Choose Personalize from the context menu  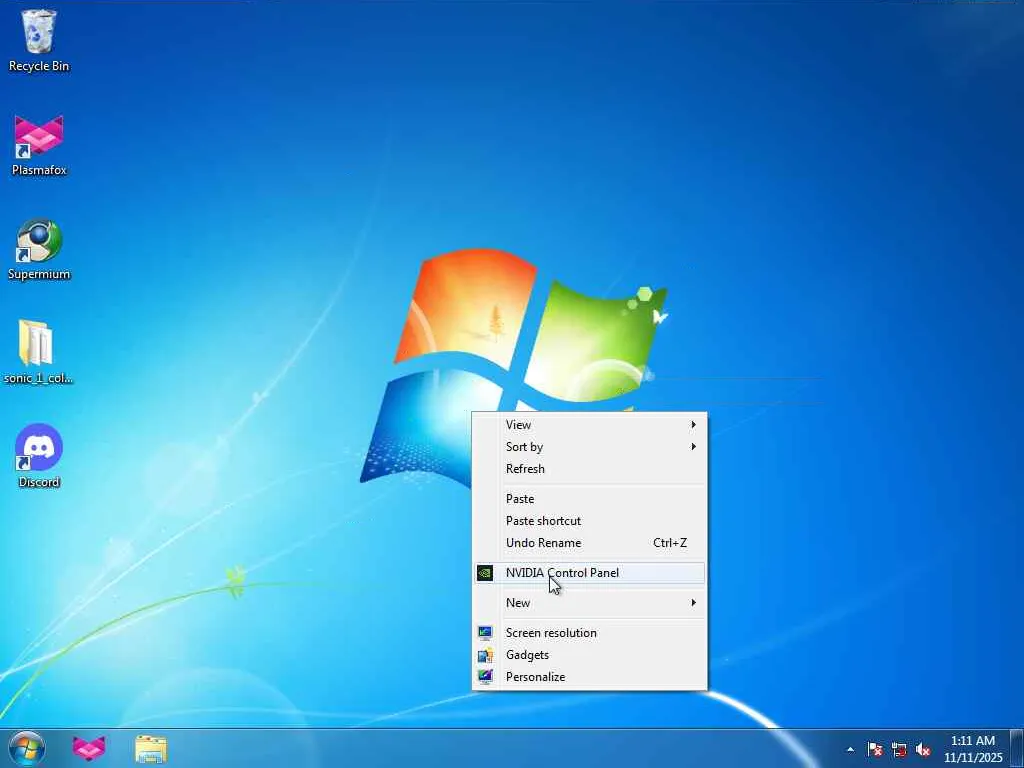coord(589,677)
